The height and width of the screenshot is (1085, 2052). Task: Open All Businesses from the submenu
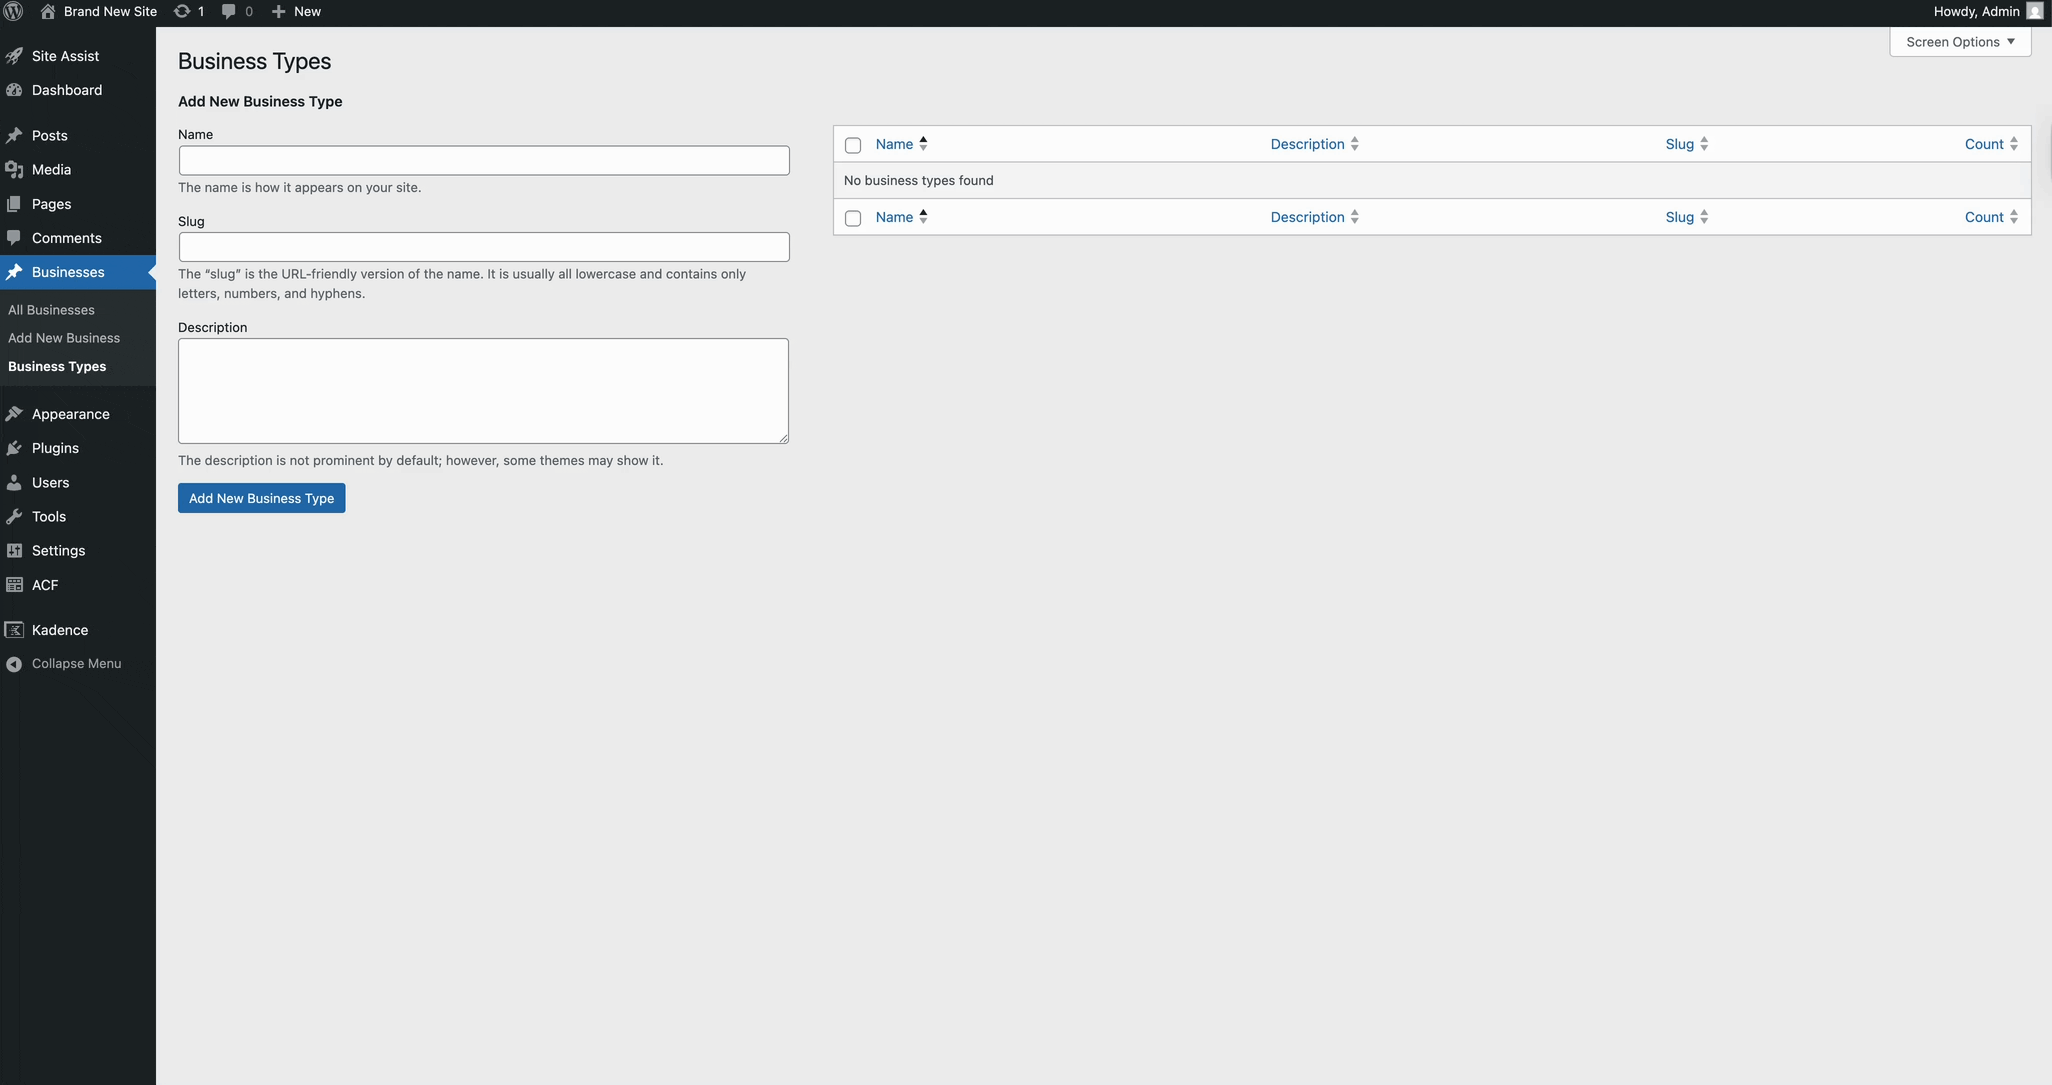pos(52,310)
